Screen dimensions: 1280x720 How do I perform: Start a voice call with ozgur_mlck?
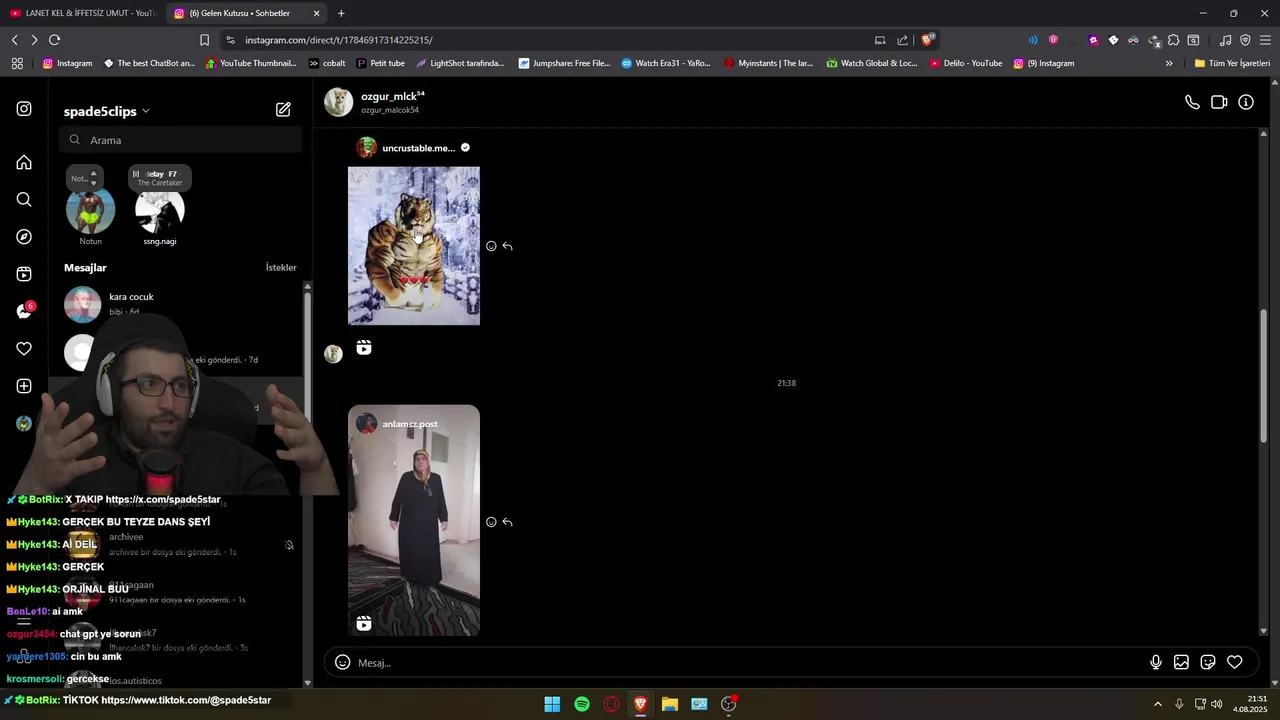1192,102
